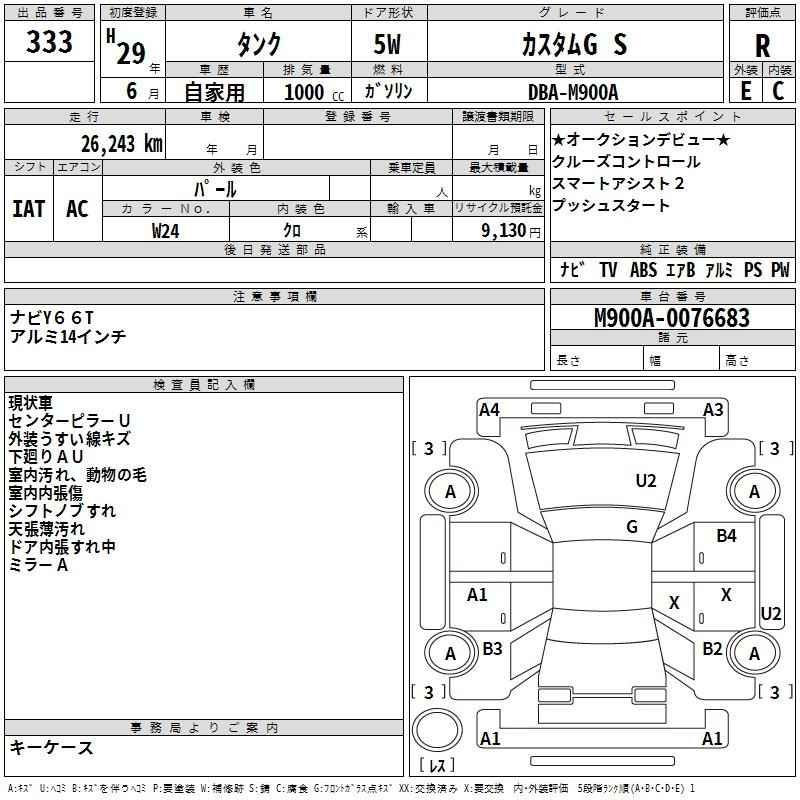Click office notice キーケース

click(52, 748)
